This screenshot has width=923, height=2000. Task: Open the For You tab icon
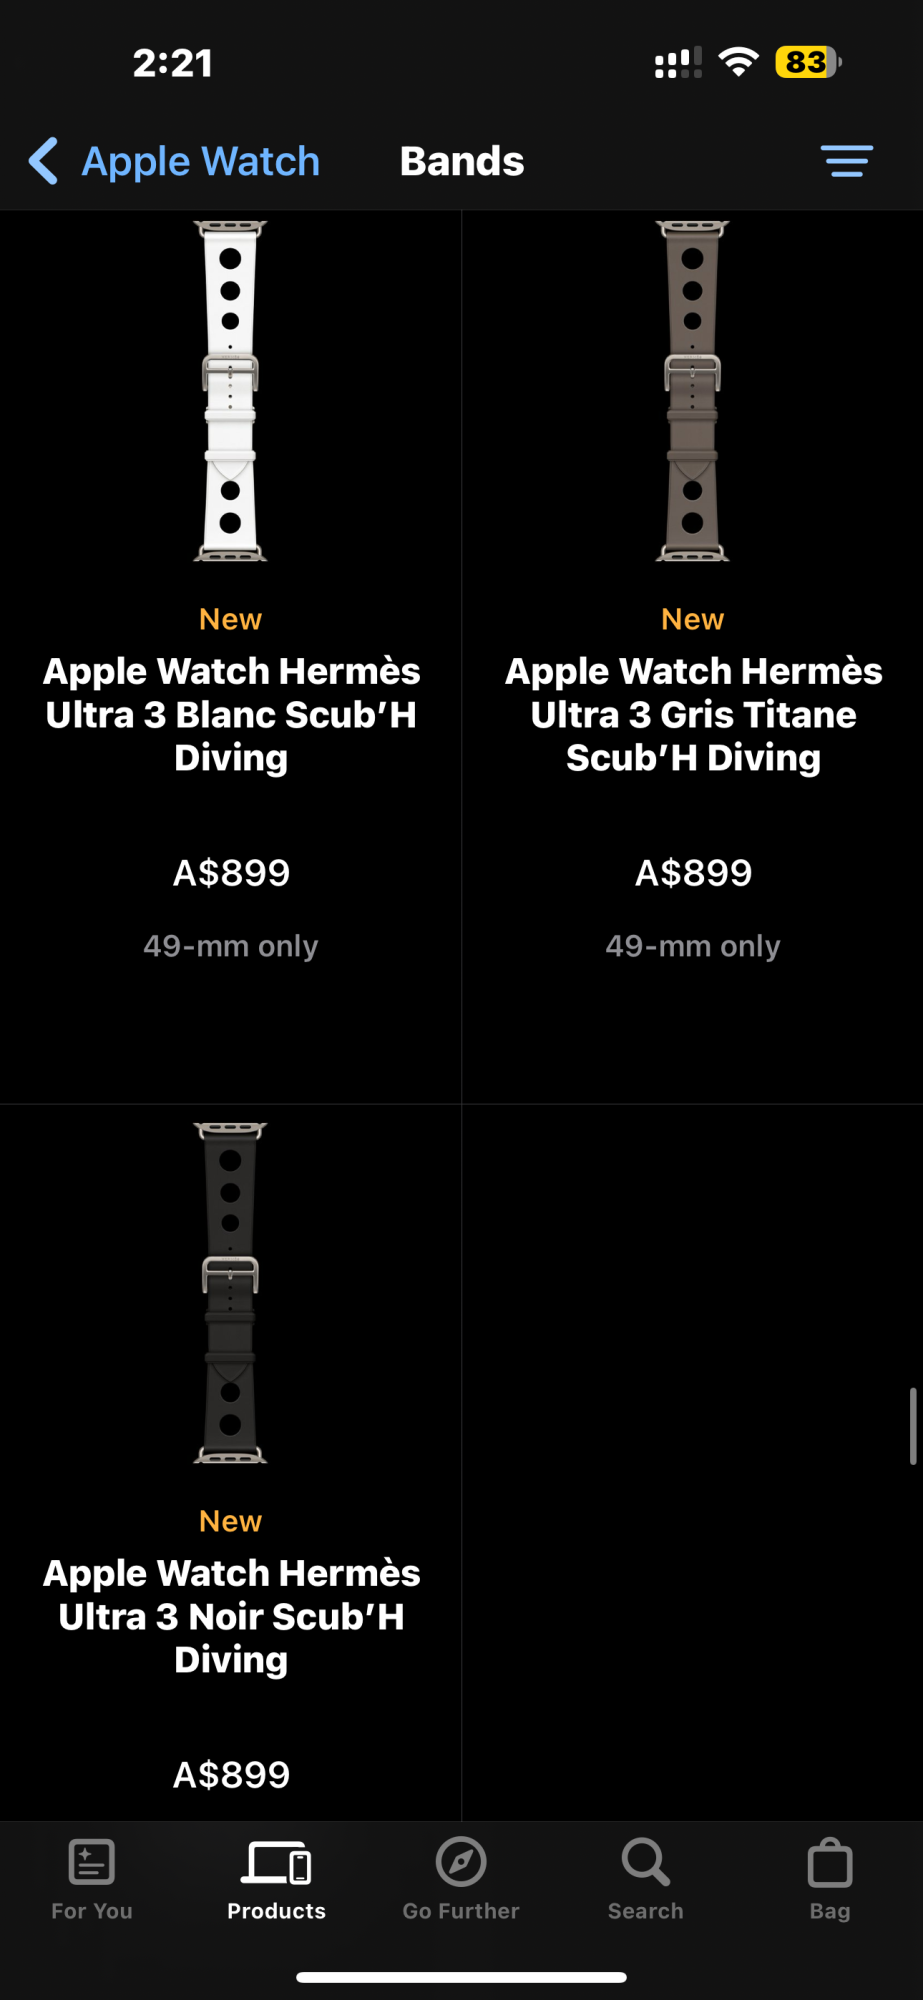[x=92, y=1862]
